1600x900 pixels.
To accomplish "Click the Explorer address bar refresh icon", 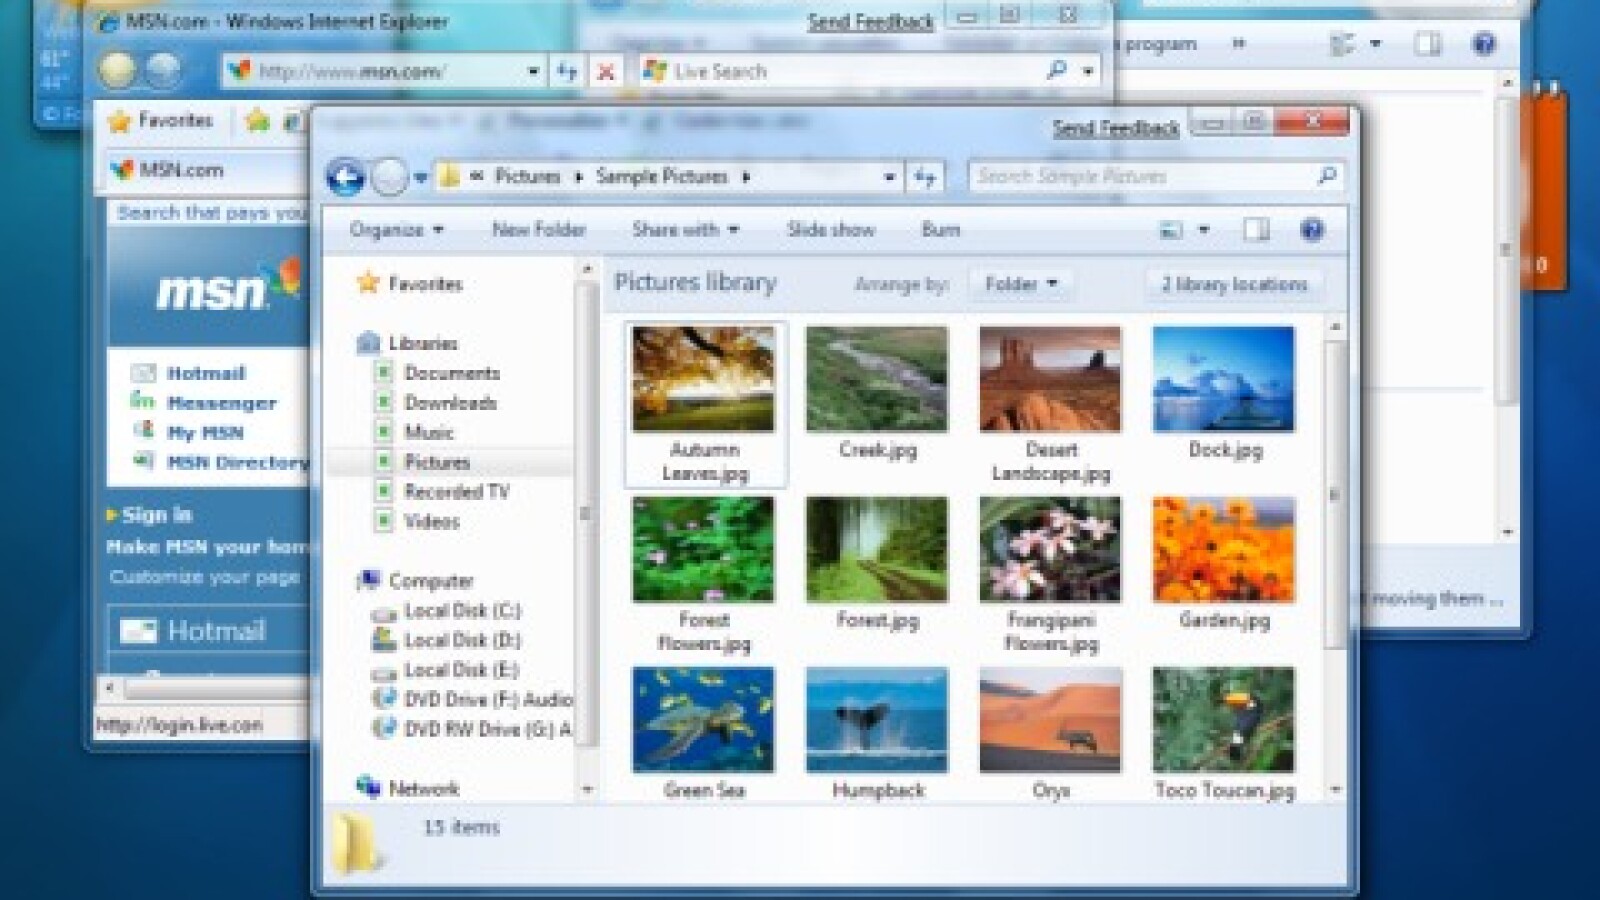I will click(x=925, y=178).
